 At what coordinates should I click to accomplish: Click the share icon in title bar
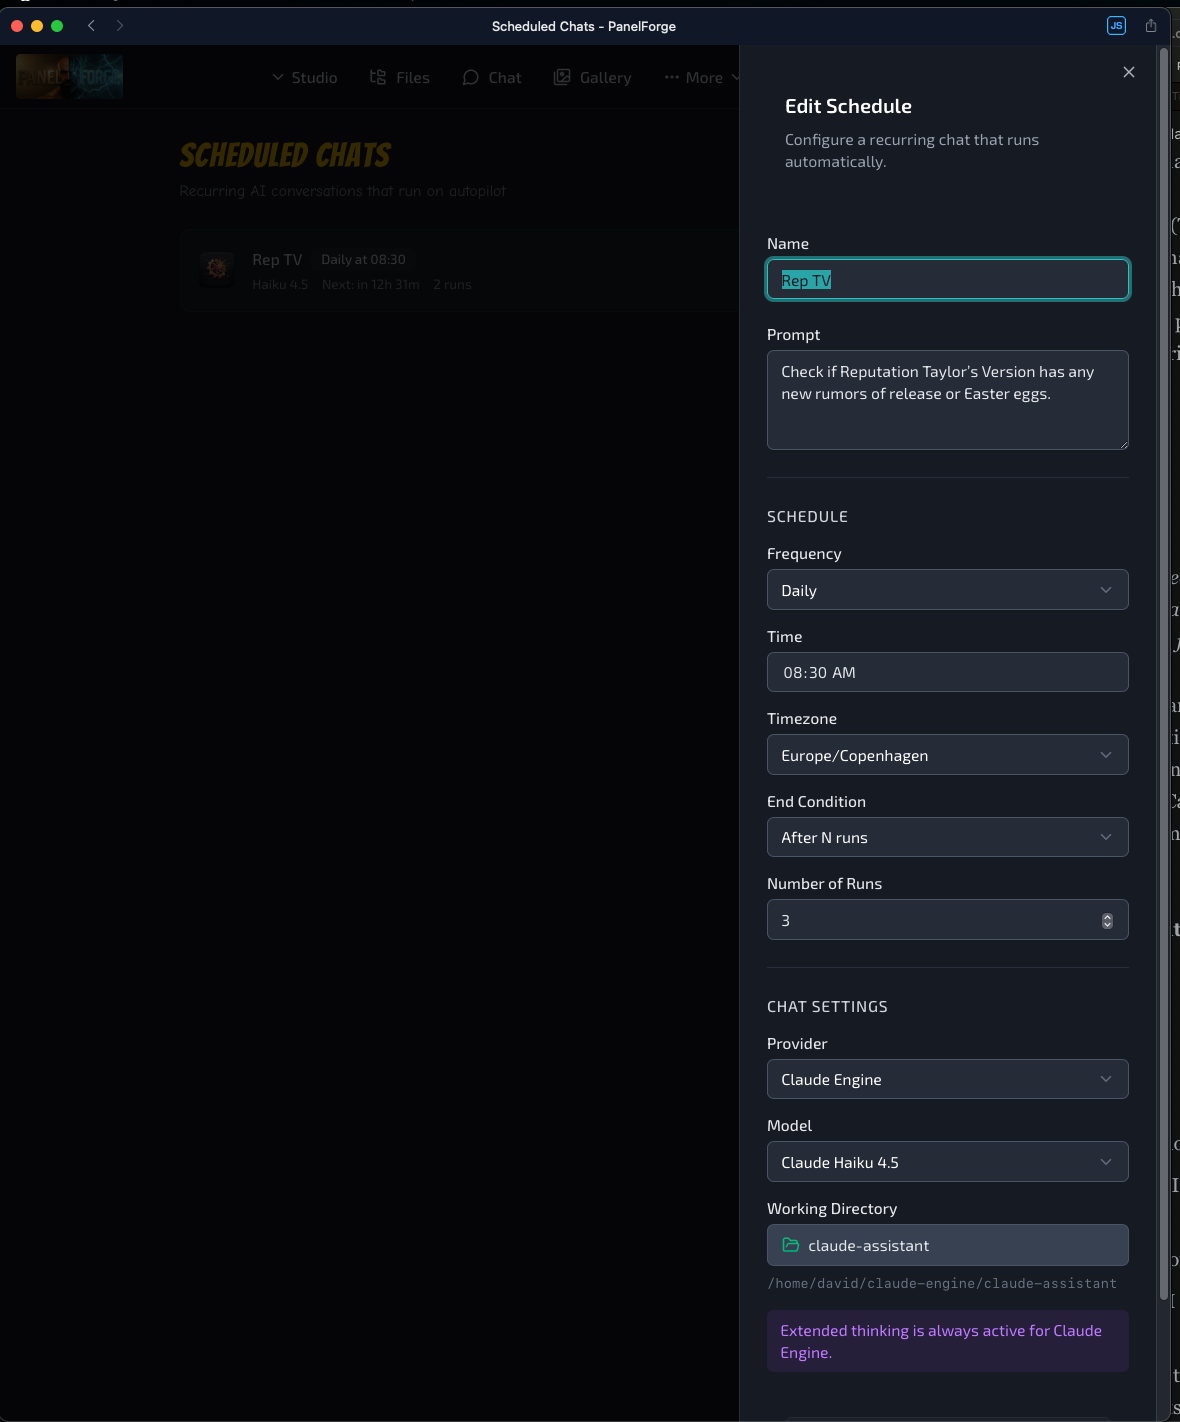pos(1151,26)
